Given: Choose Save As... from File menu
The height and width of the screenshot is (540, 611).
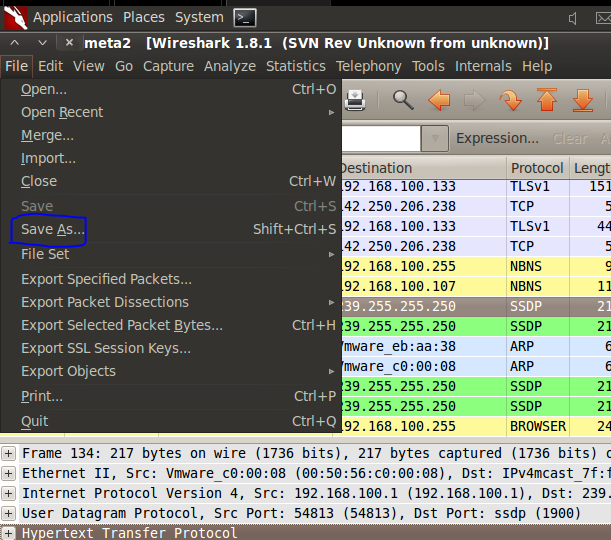Looking at the screenshot, I should tap(171, 229).
